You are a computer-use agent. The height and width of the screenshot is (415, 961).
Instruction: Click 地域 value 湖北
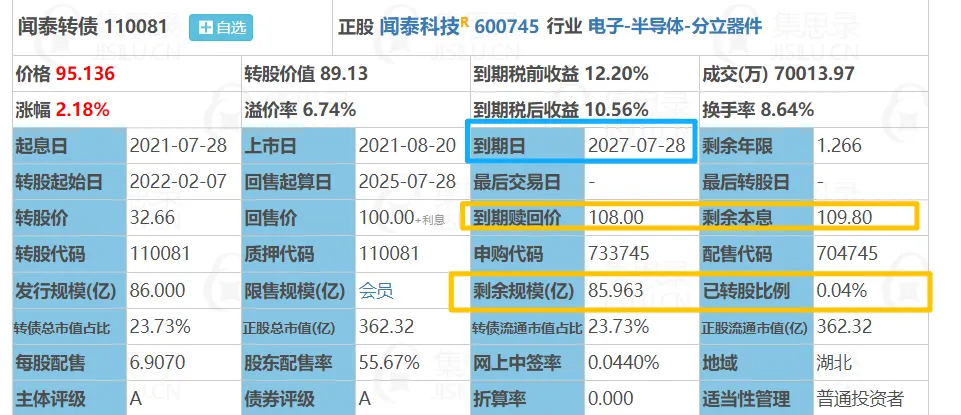(x=834, y=363)
